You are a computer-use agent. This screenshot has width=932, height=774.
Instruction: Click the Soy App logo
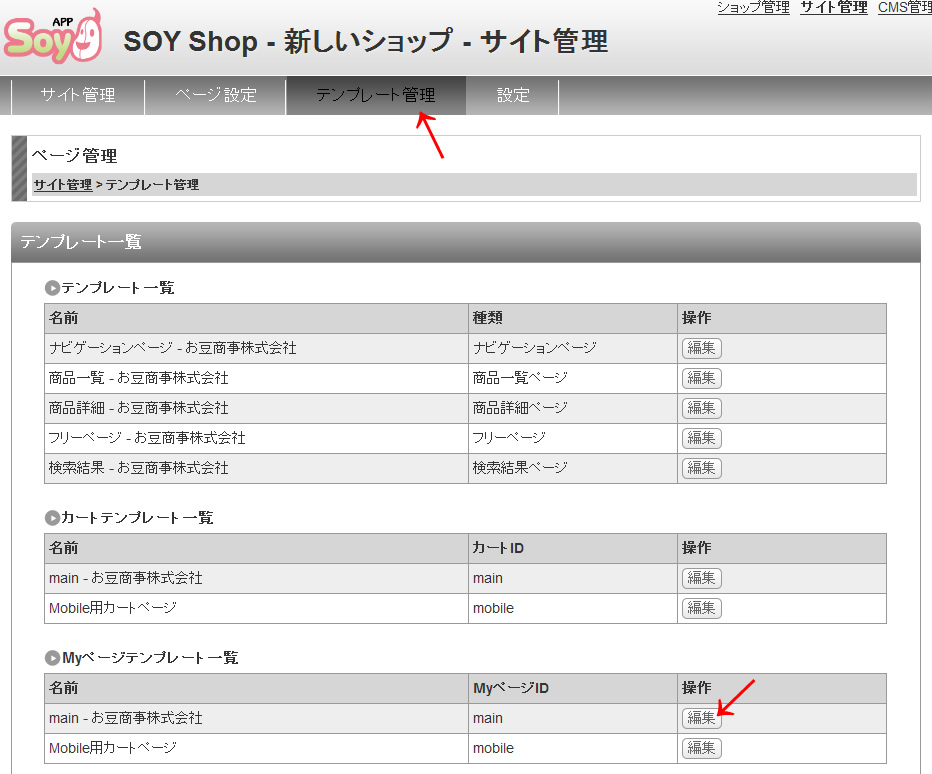53,36
